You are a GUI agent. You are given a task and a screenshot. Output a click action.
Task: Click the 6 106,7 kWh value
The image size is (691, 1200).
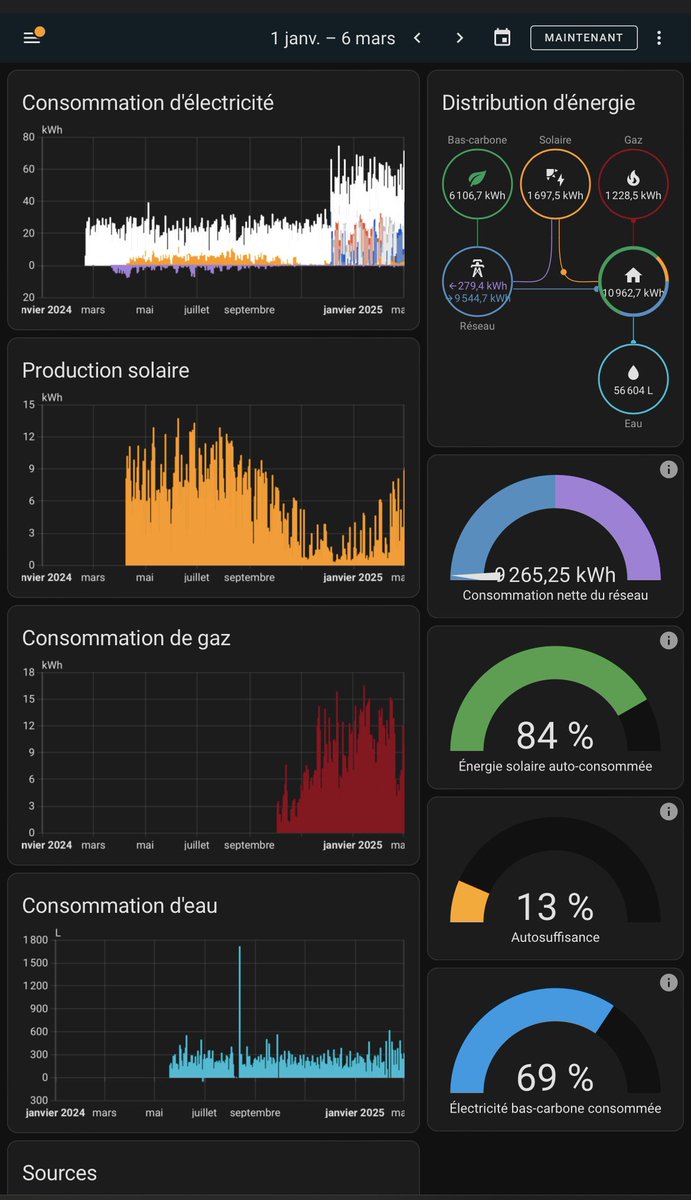pyautogui.click(x=477, y=196)
